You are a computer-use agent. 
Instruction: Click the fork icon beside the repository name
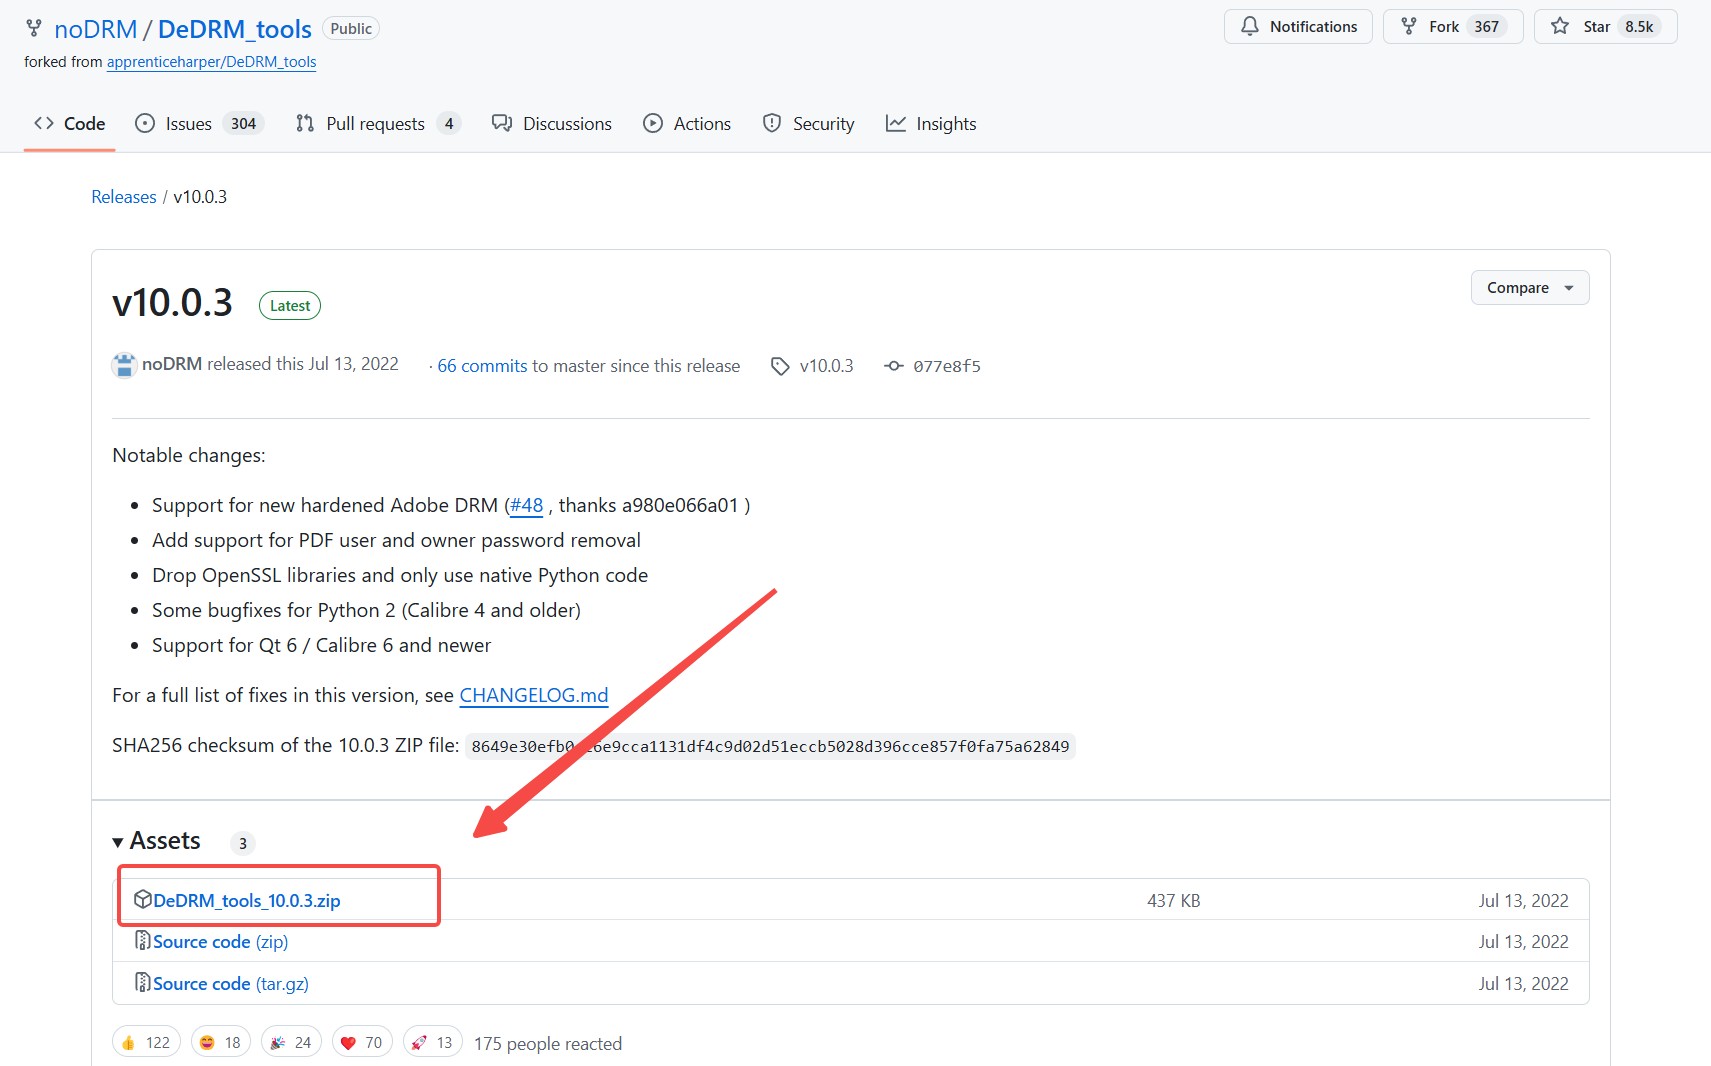(34, 29)
